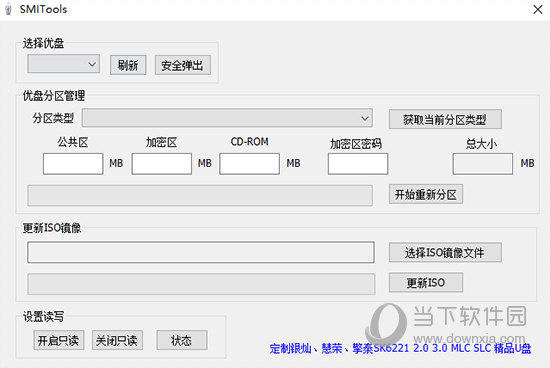Click the partition progress bar

pyautogui.click(x=200, y=195)
